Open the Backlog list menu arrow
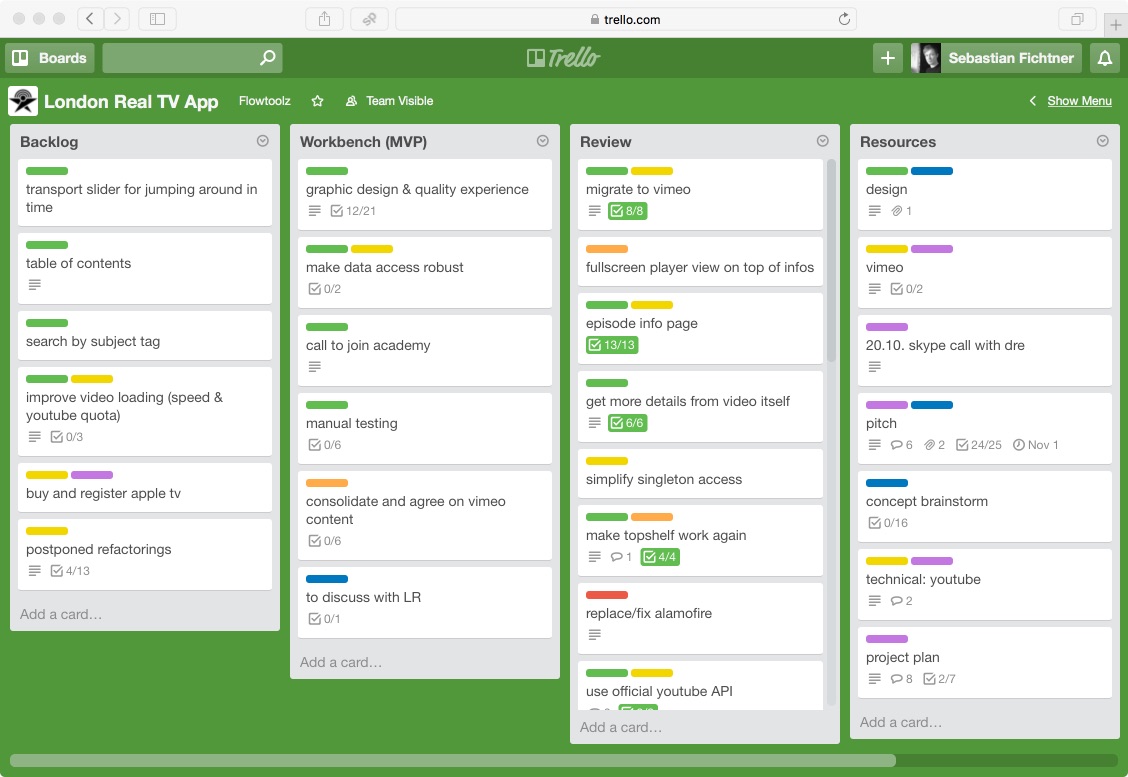1128x777 pixels. point(263,141)
